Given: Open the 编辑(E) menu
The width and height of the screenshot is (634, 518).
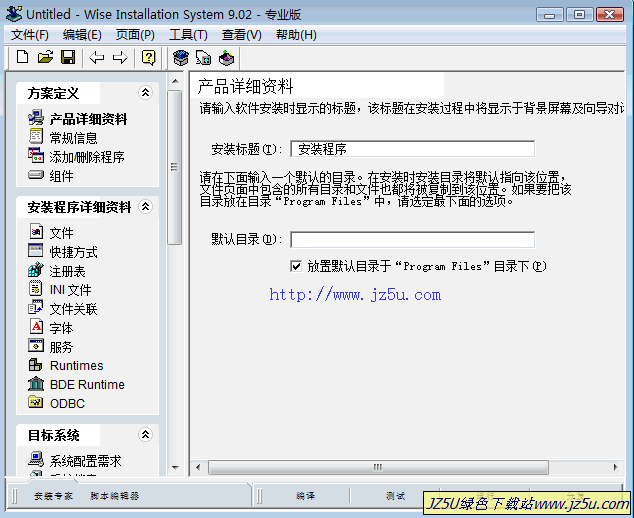Looking at the screenshot, I should (82, 35).
